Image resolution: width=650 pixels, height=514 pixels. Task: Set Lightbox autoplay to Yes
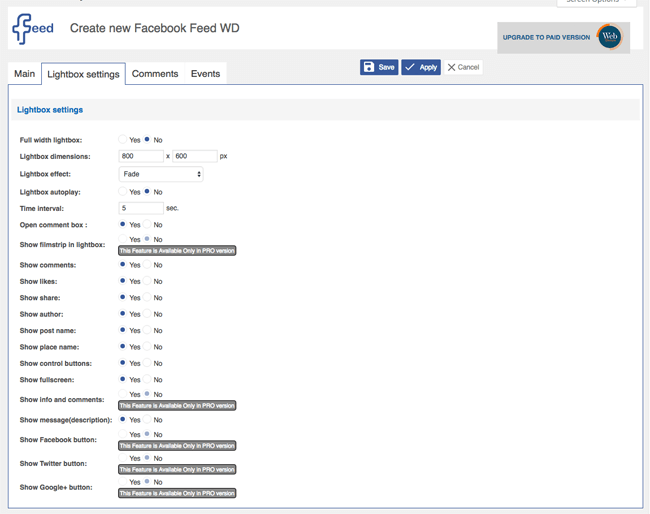click(123, 191)
